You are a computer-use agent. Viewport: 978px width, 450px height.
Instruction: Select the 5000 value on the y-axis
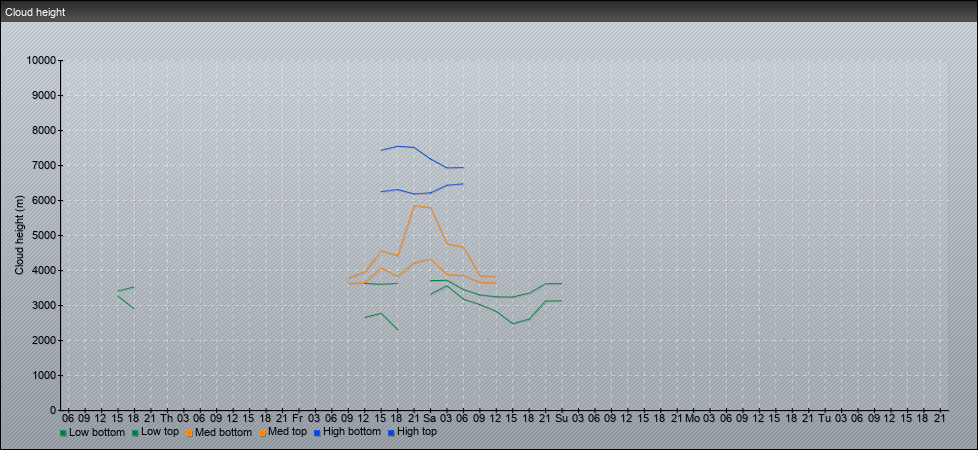(44, 235)
